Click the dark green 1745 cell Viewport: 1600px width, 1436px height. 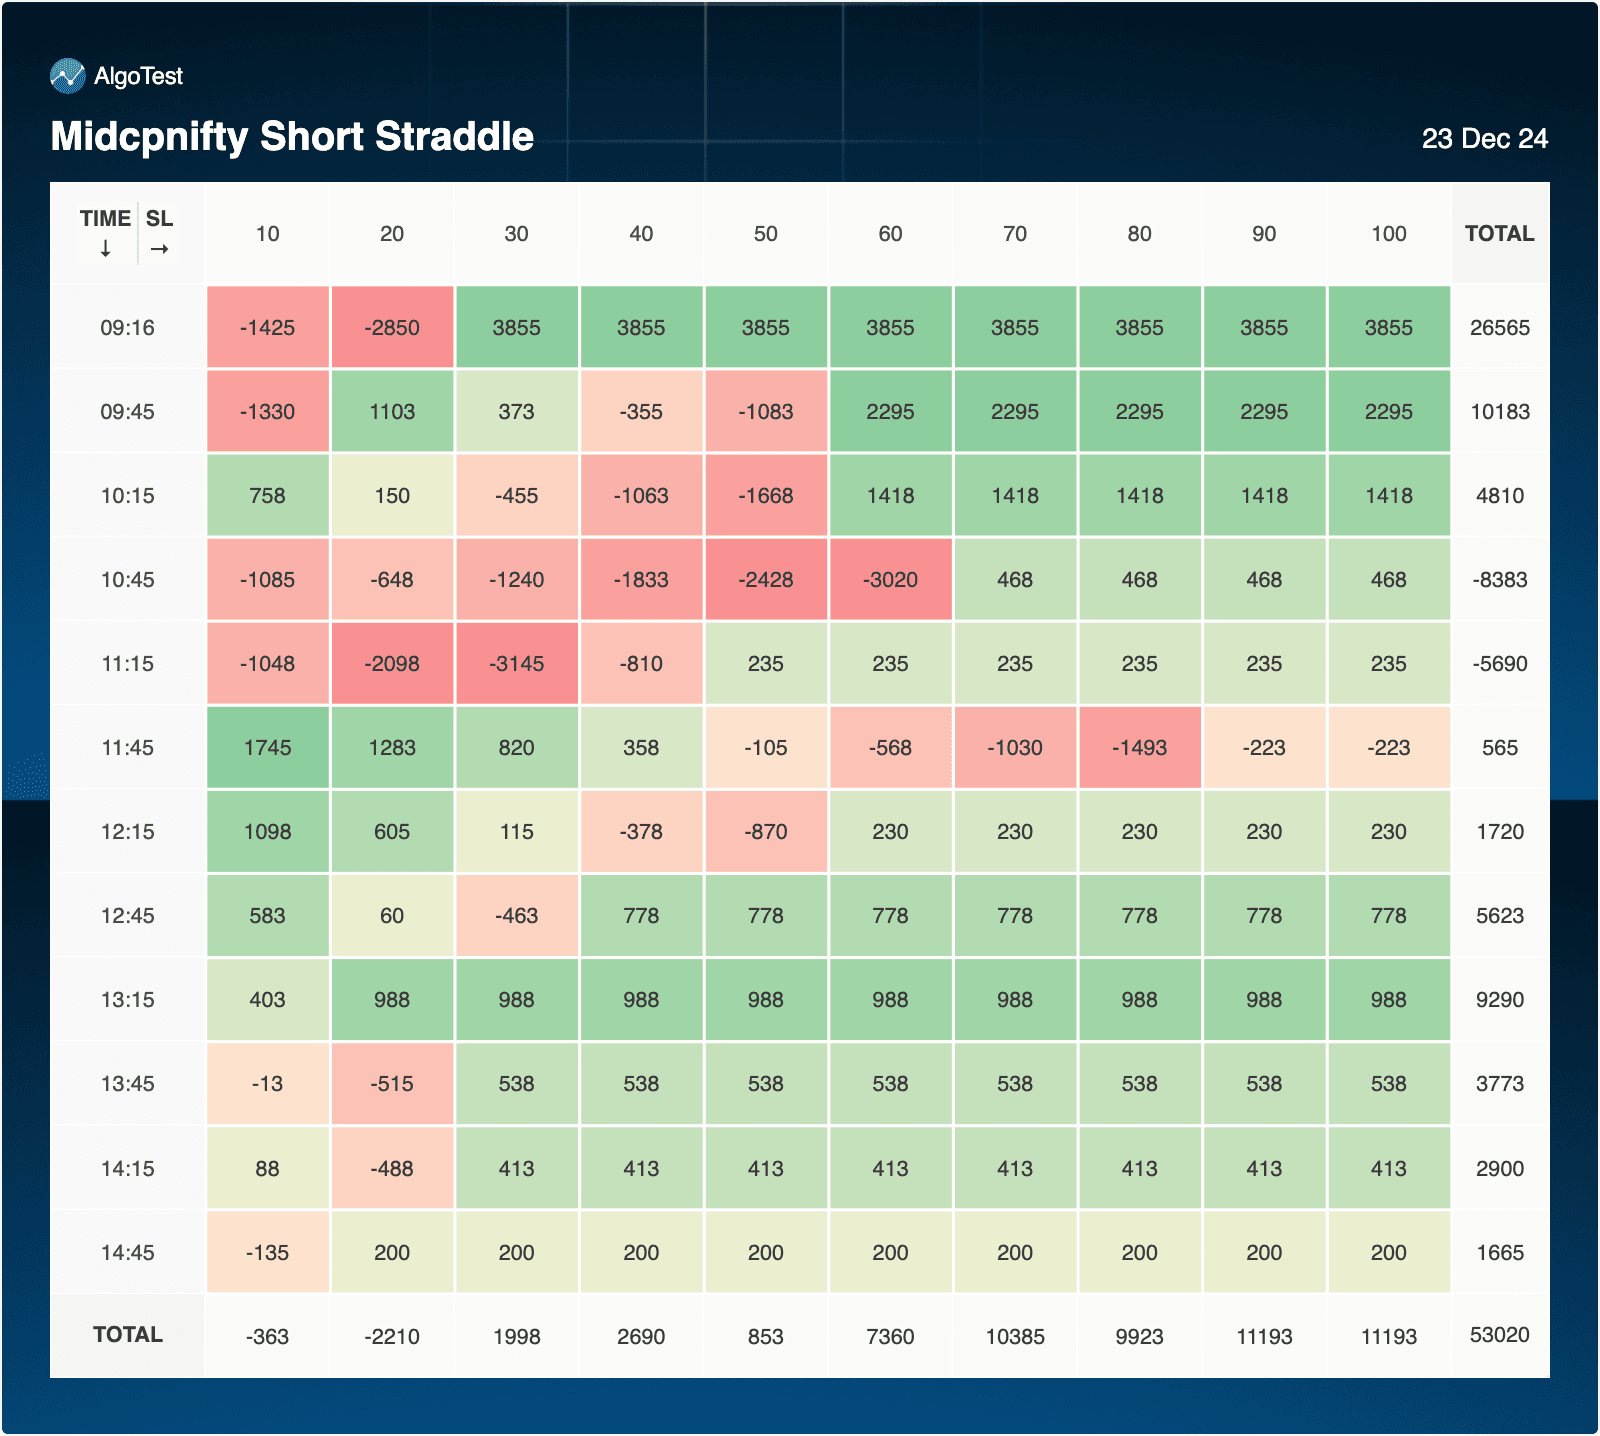pyautogui.click(x=267, y=748)
